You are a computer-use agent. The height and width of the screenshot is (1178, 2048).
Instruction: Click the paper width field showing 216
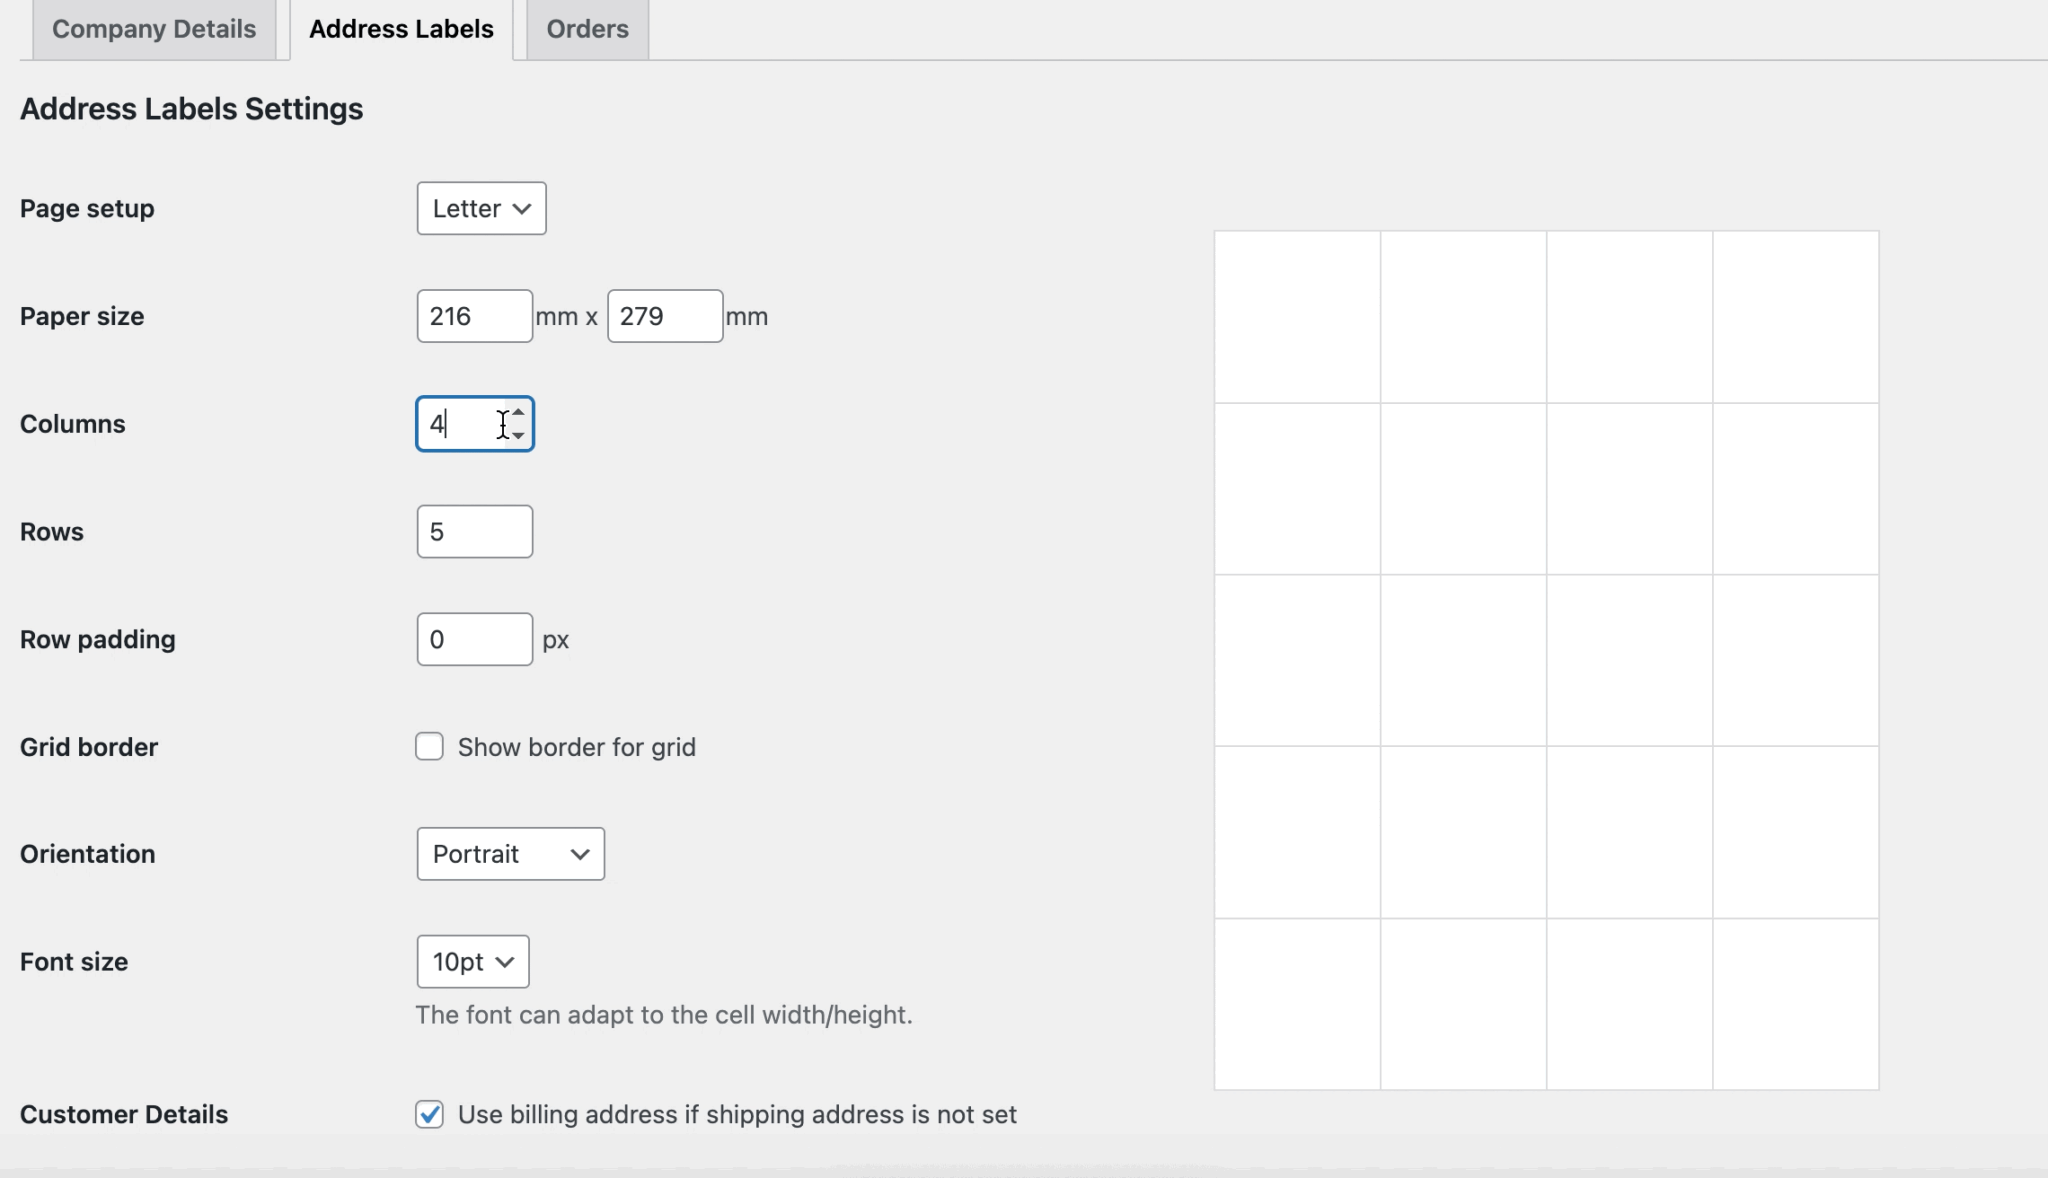coord(473,316)
